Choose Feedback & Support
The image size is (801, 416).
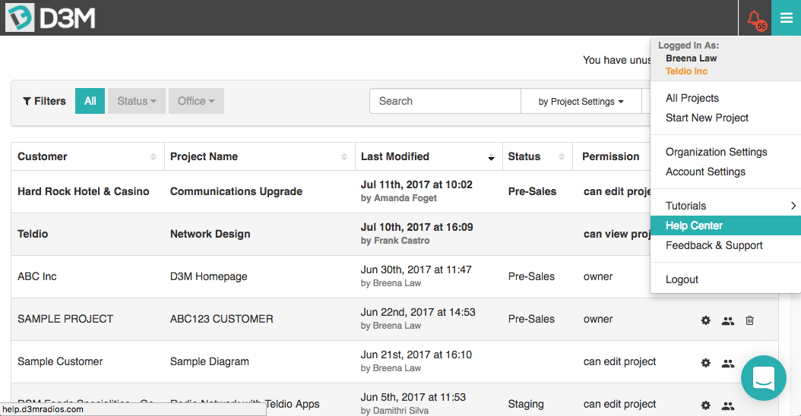(x=714, y=246)
